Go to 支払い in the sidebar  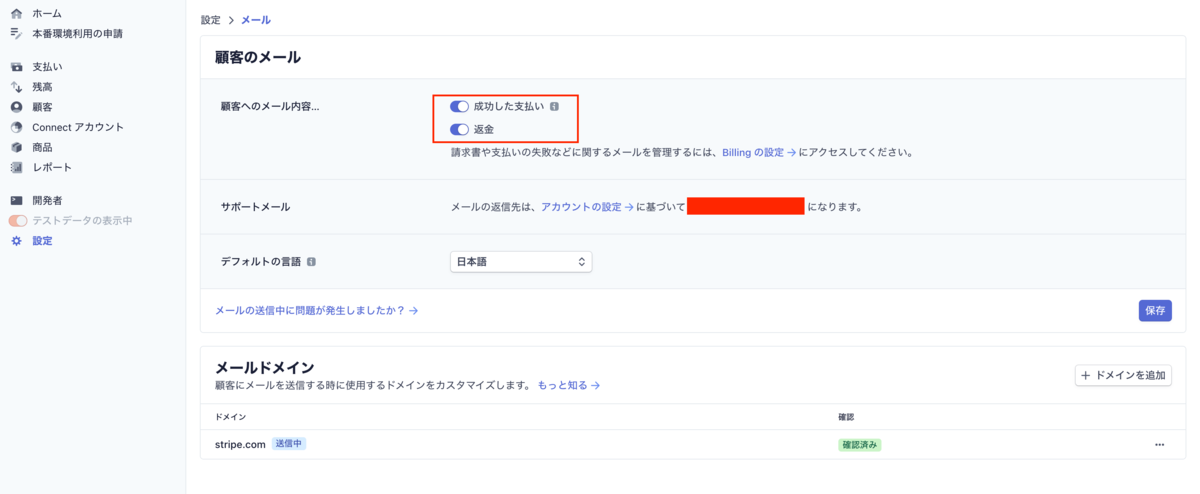(x=47, y=67)
